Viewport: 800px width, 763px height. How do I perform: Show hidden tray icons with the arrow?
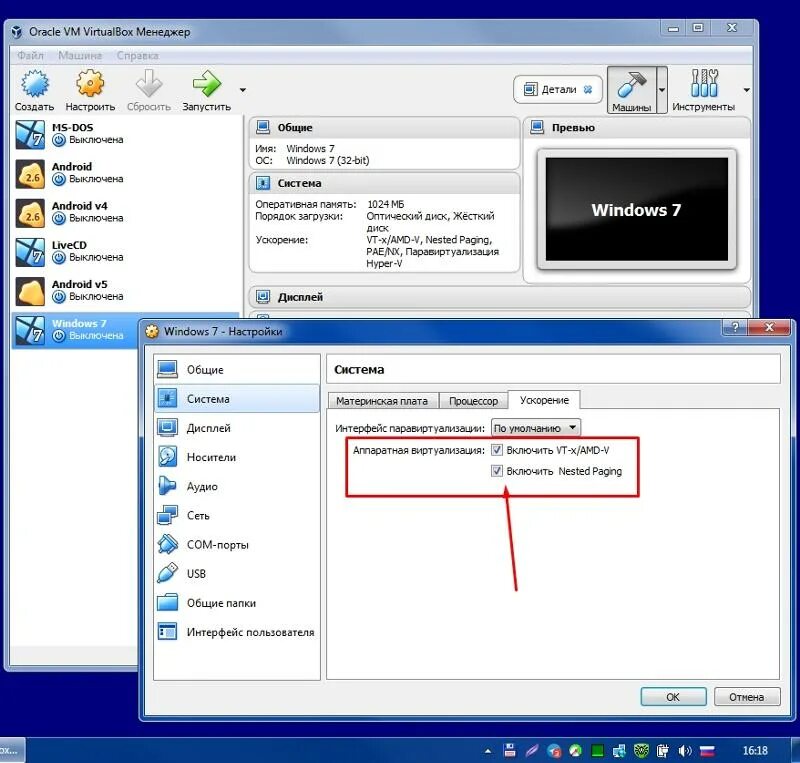click(488, 751)
